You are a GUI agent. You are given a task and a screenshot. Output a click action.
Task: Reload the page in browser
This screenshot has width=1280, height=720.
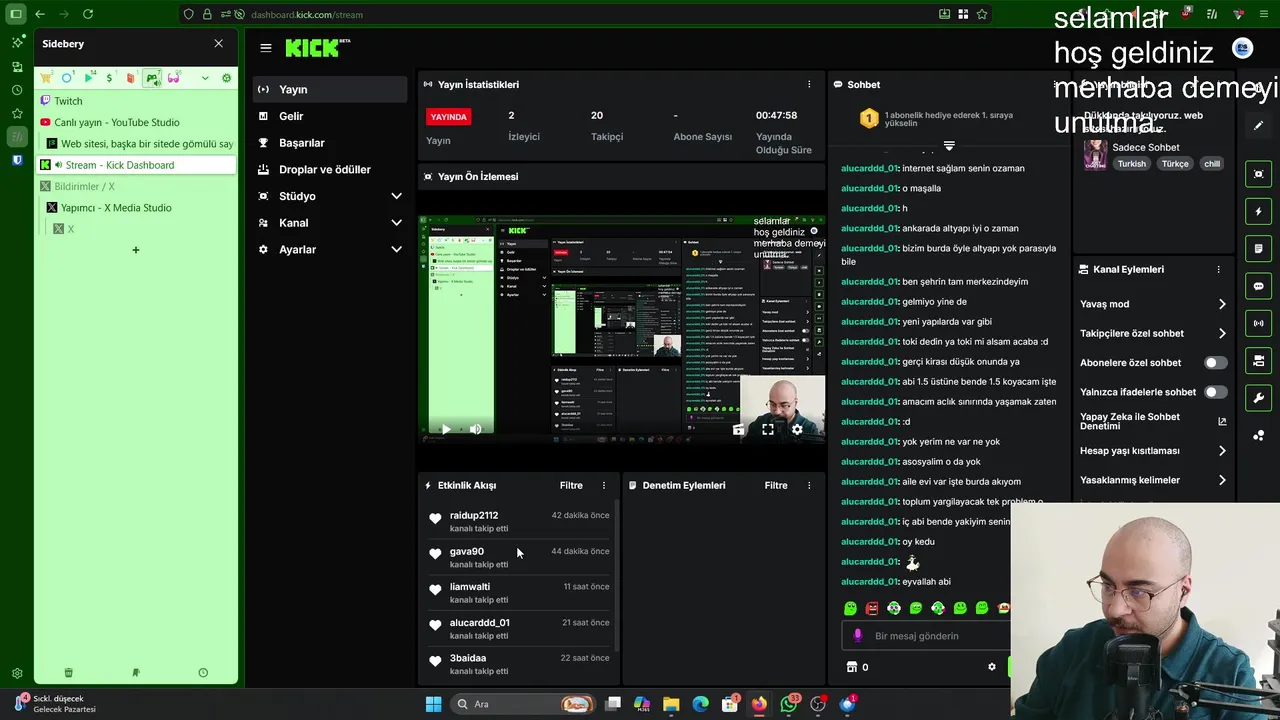coord(88,14)
